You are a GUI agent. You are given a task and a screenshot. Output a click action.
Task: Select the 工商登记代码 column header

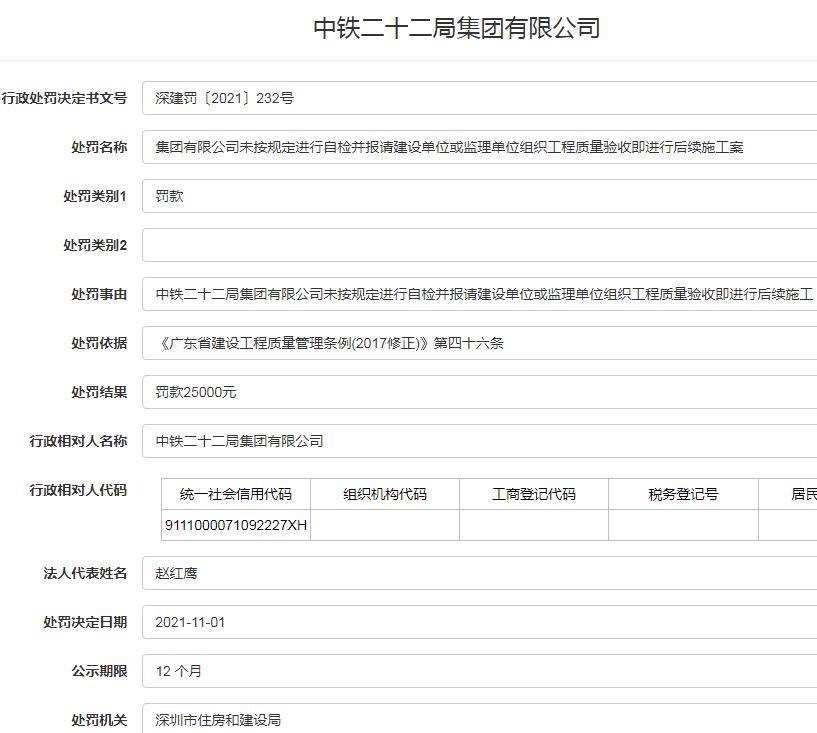pyautogui.click(x=534, y=494)
